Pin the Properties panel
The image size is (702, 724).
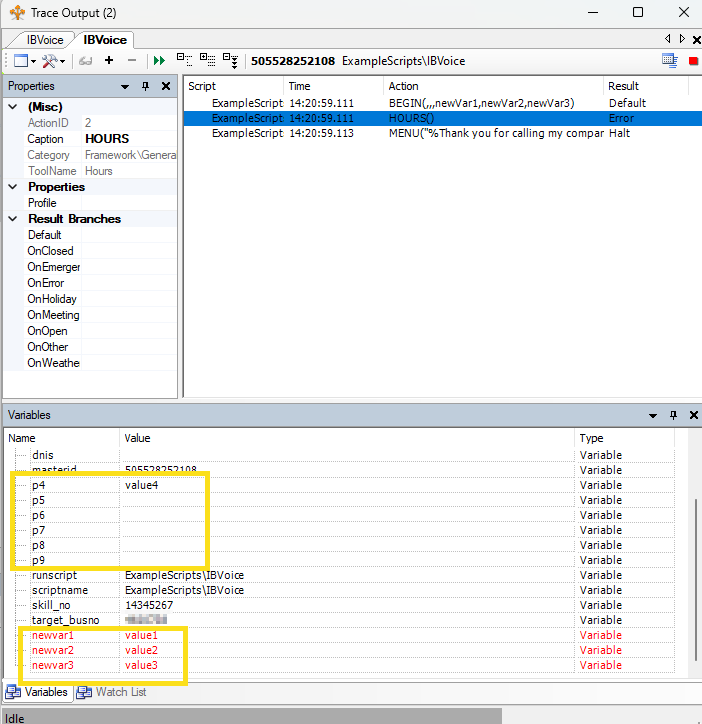145,87
